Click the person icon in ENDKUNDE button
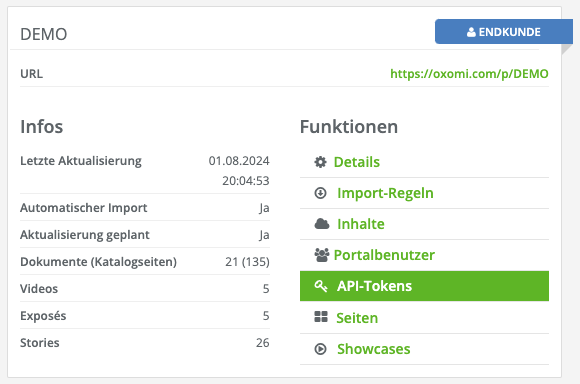This screenshot has width=580, height=384. click(471, 32)
